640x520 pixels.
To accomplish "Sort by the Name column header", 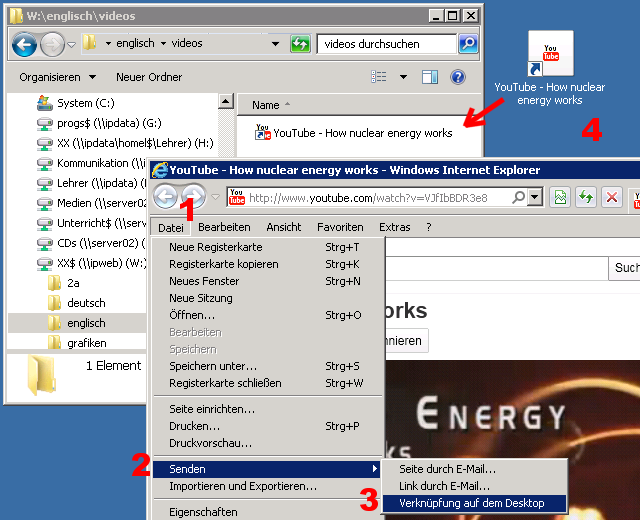I will pos(266,105).
